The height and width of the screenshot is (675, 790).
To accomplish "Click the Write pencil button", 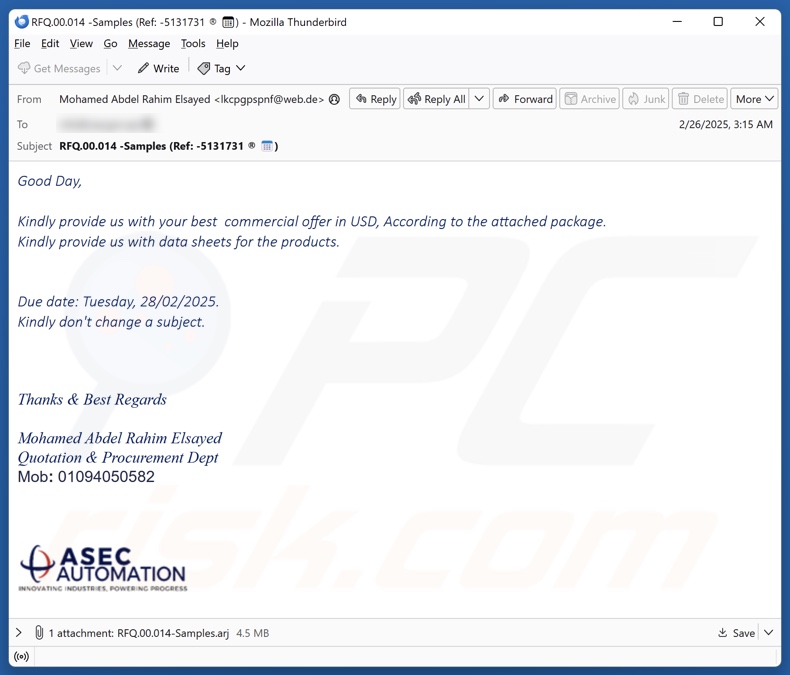I will [158, 68].
